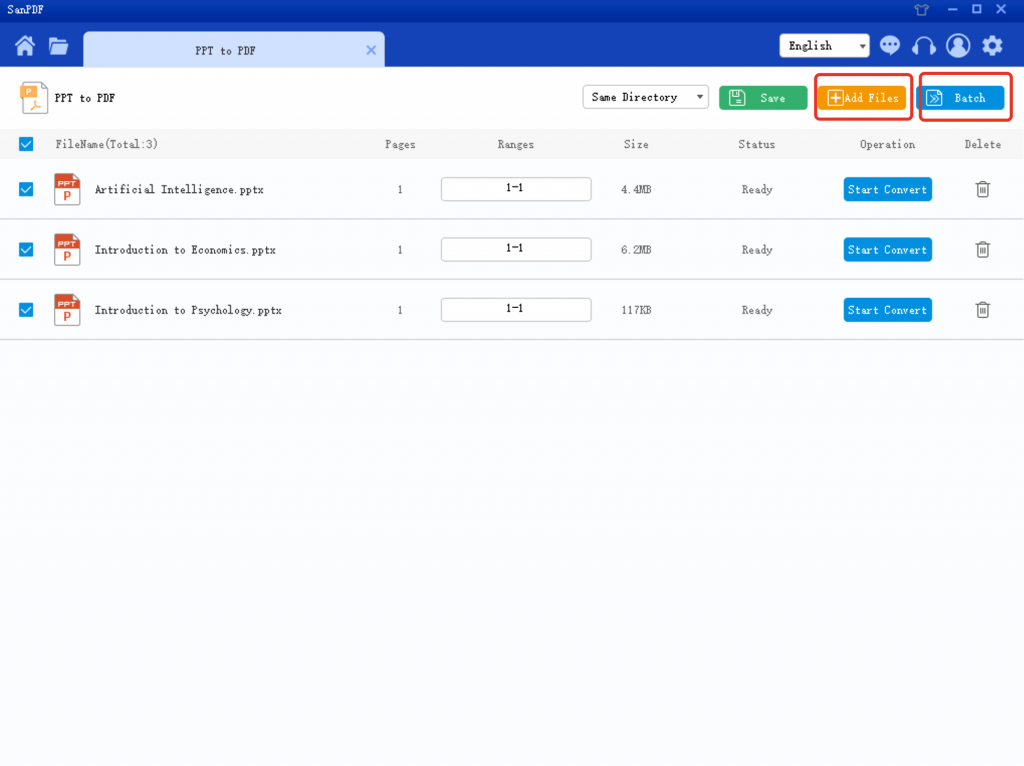
Task: Click the range field for Introduction to Psychology.pptx
Action: (516, 309)
